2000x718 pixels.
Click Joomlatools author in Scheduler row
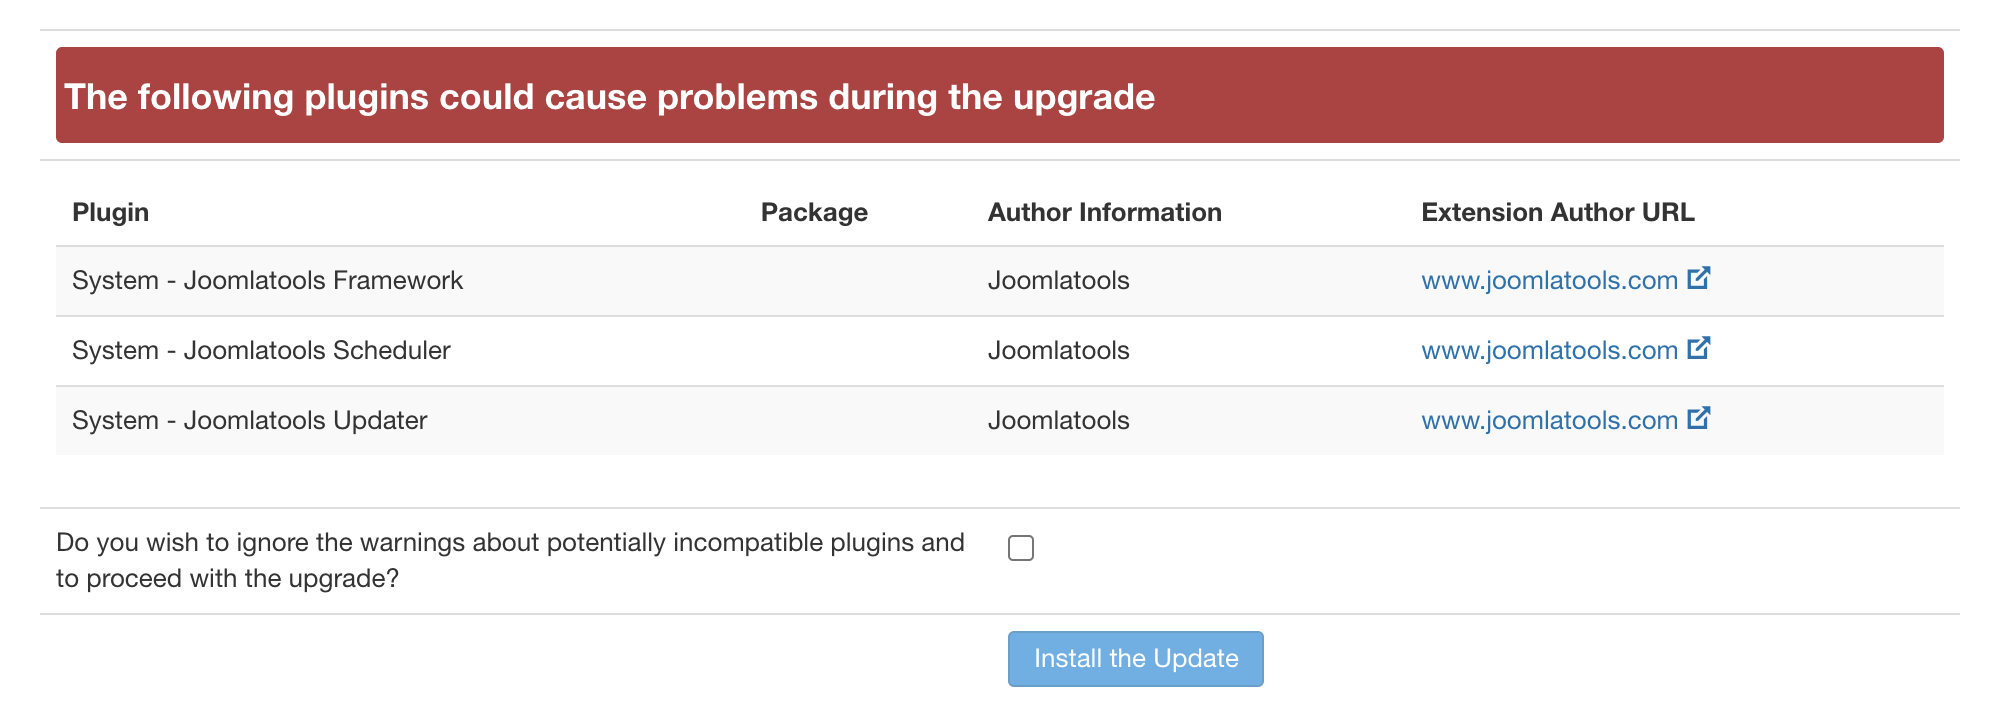pyautogui.click(x=1059, y=350)
